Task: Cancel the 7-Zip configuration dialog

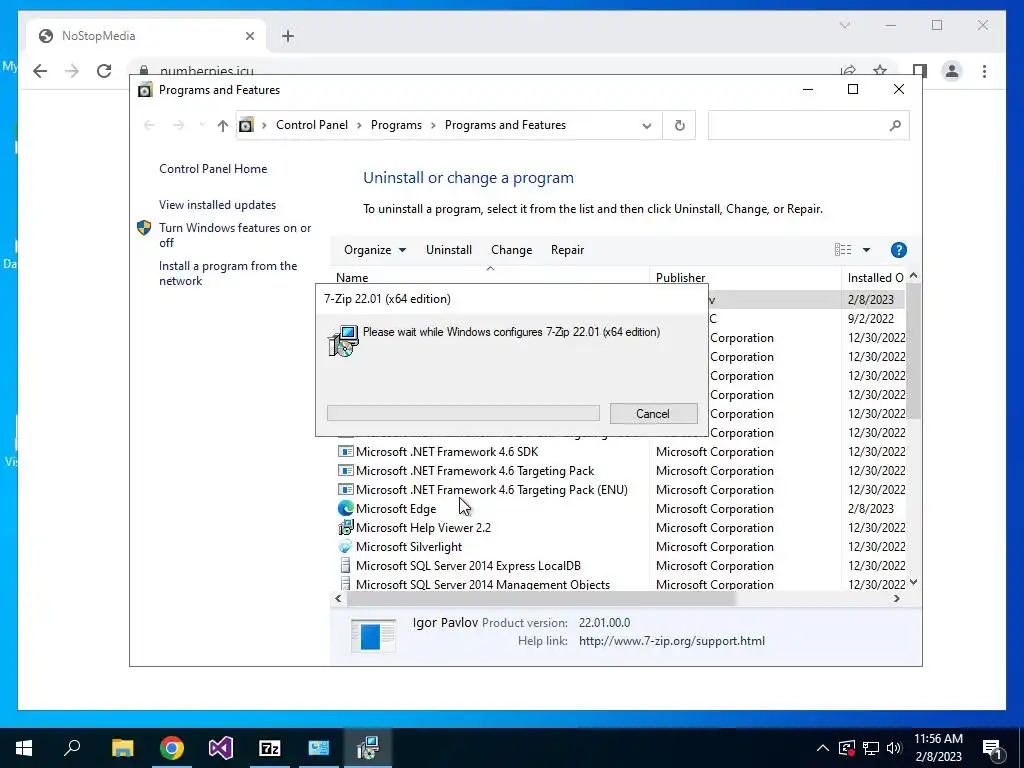Action: 653,413
